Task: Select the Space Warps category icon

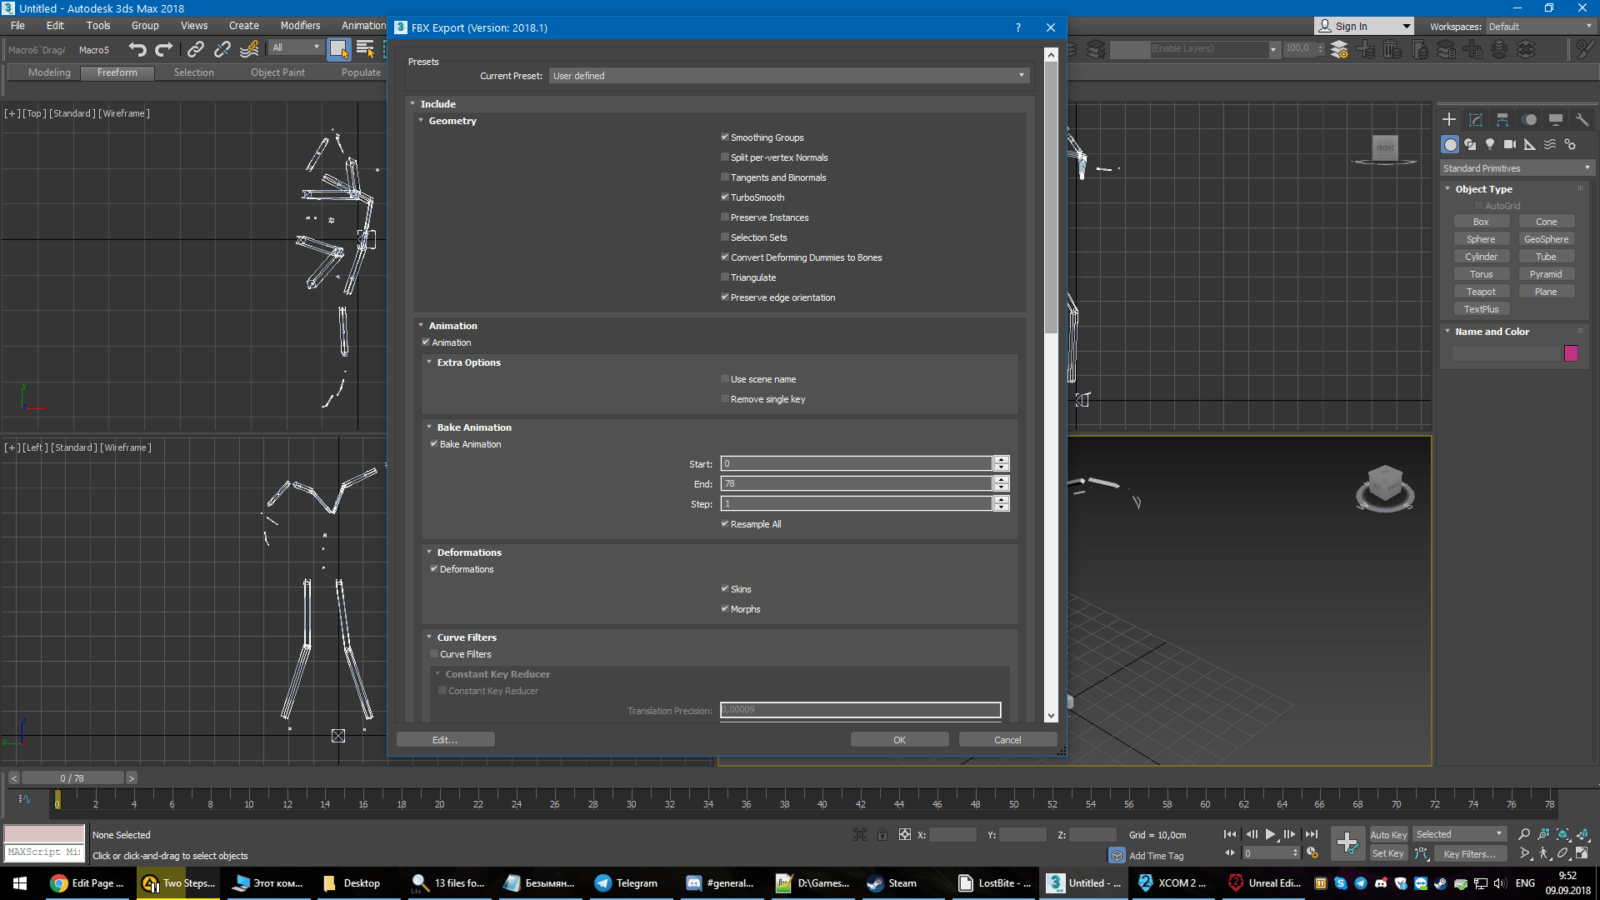Action: point(1550,144)
